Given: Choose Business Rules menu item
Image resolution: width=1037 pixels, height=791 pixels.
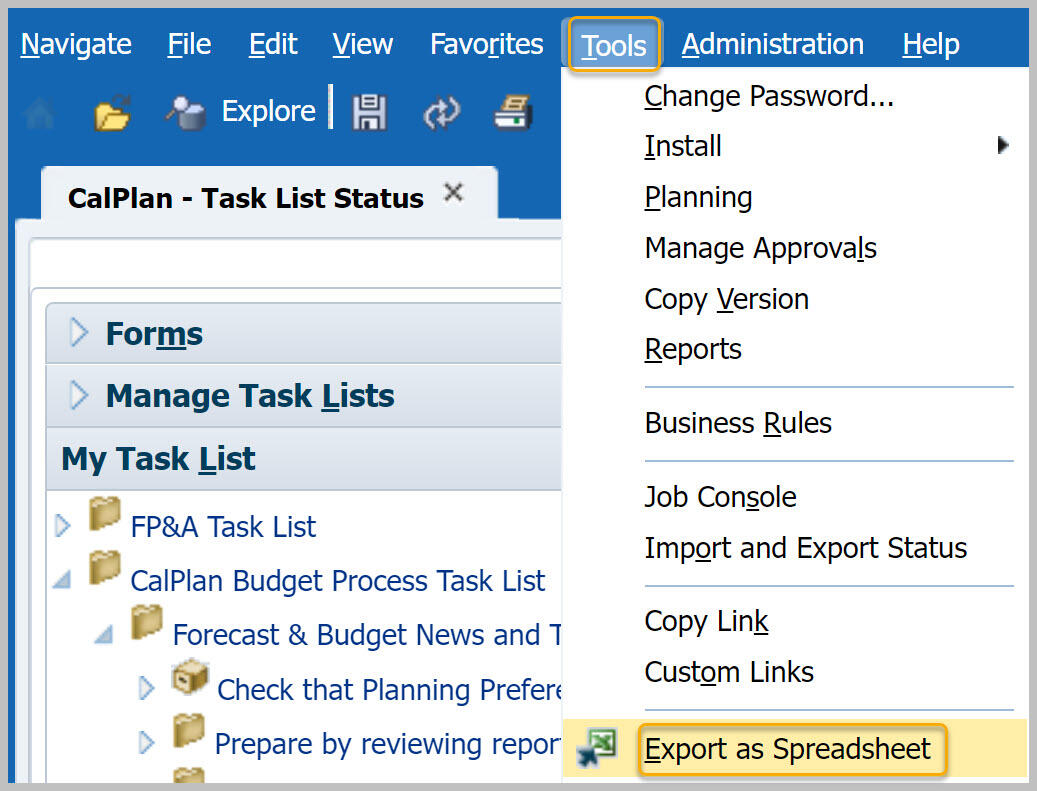Looking at the screenshot, I should [738, 423].
